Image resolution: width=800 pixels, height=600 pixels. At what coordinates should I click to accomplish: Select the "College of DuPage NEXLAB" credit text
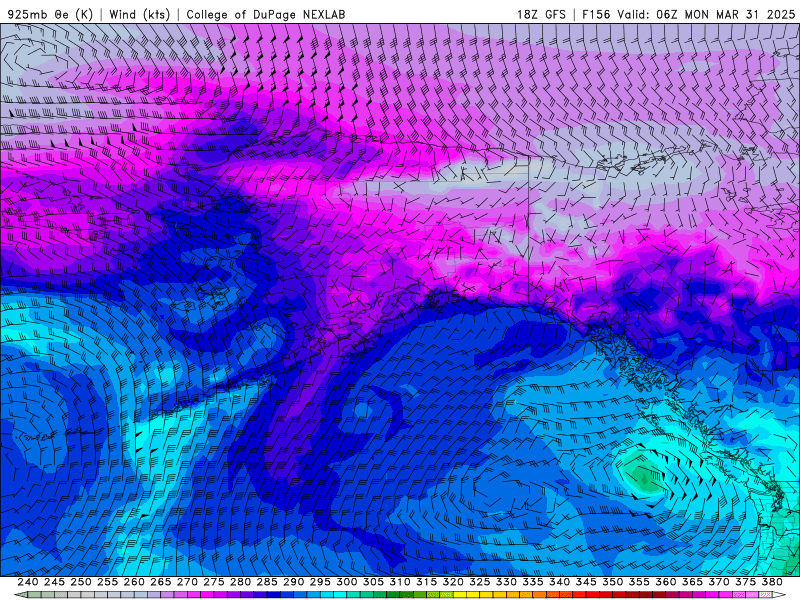click(x=265, y=14)
